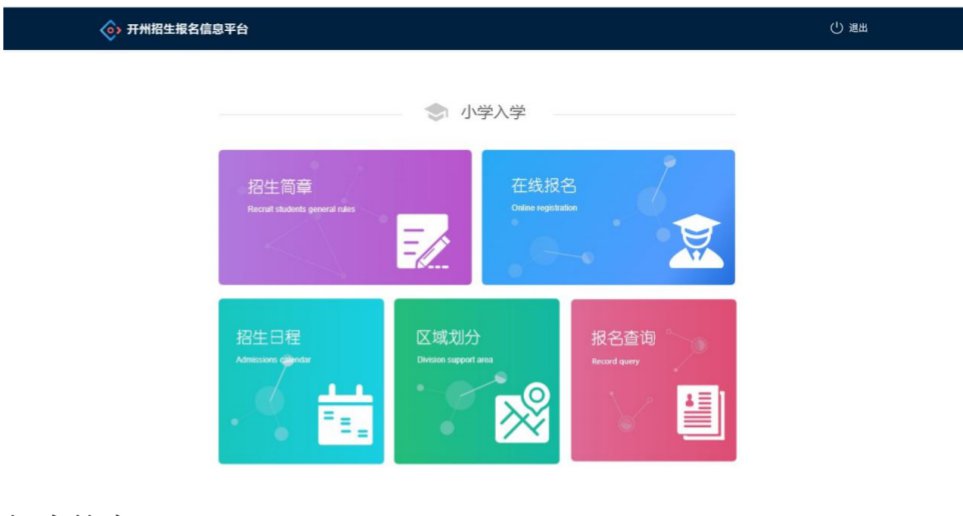This screenshot has width=963, height=516.
Task: Open the 在线报名 blue tile
Action: click(608, 217)
